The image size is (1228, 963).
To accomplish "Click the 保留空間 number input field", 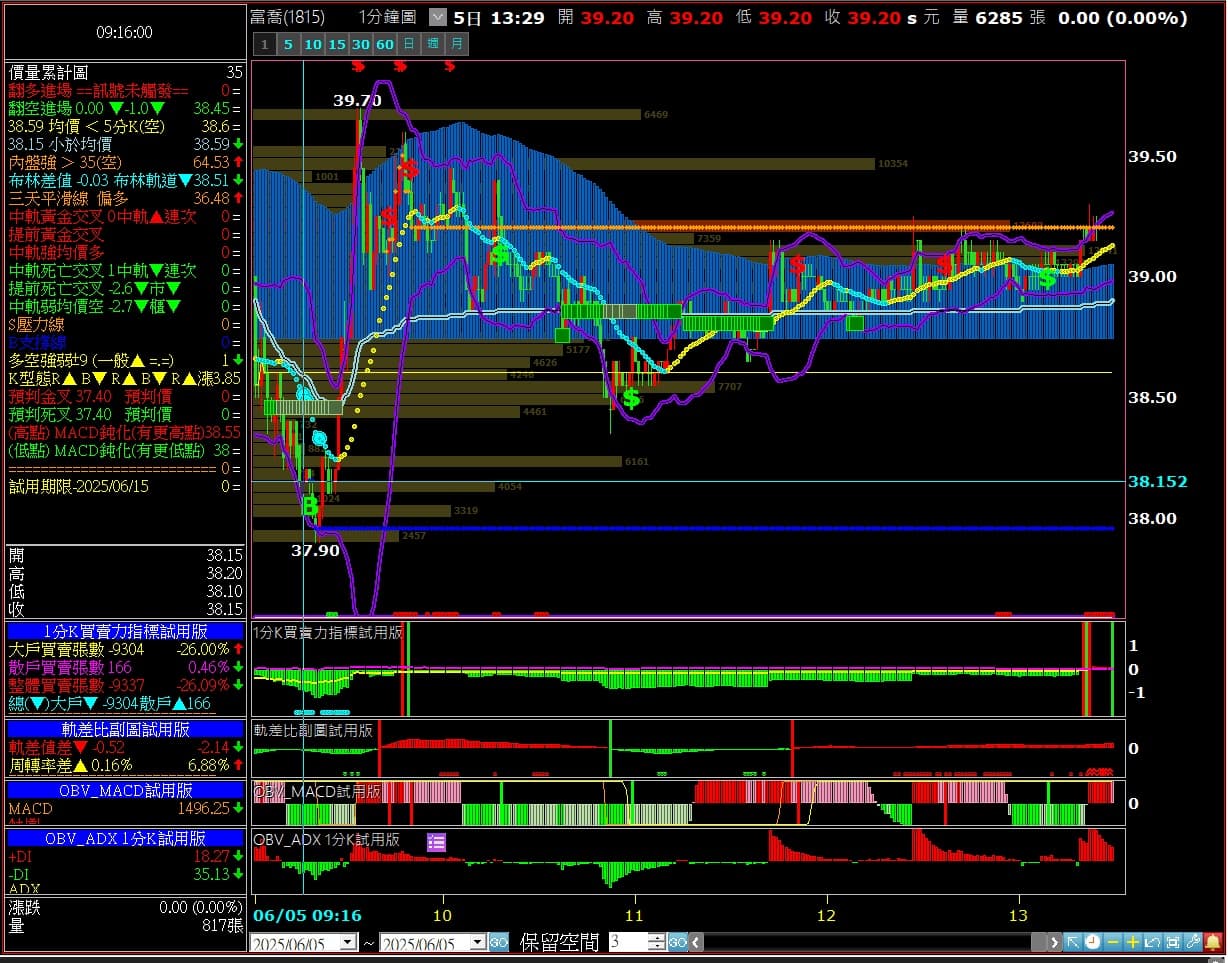I will coord(627,942).
